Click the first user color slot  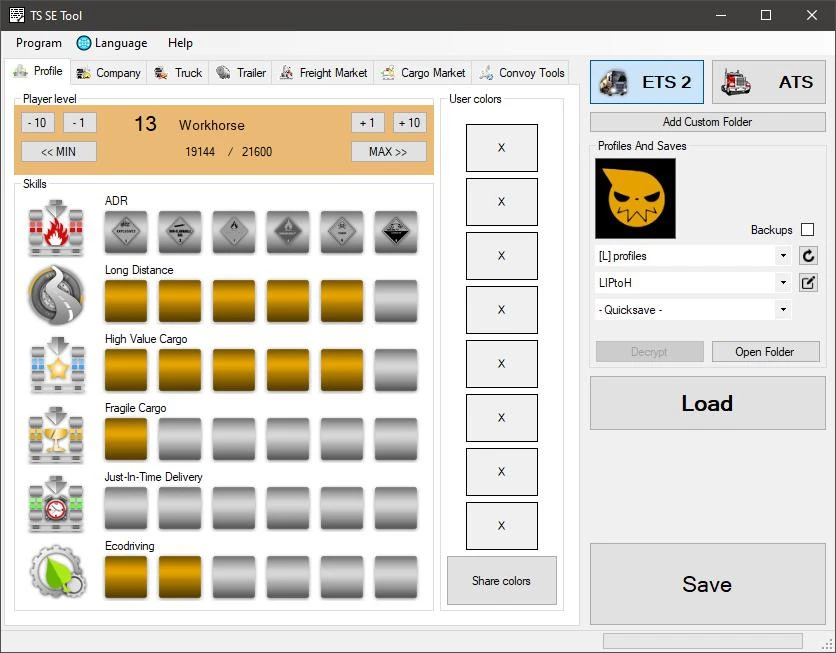pyautogui.click(x=501, y=148)
